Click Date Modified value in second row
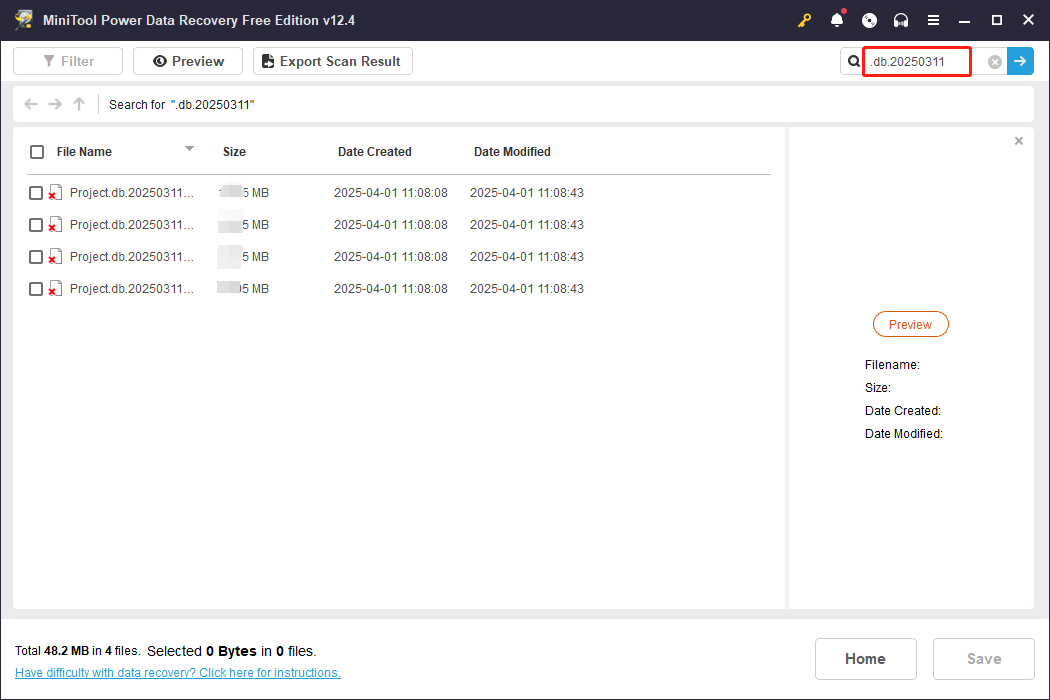 point(527,225)
